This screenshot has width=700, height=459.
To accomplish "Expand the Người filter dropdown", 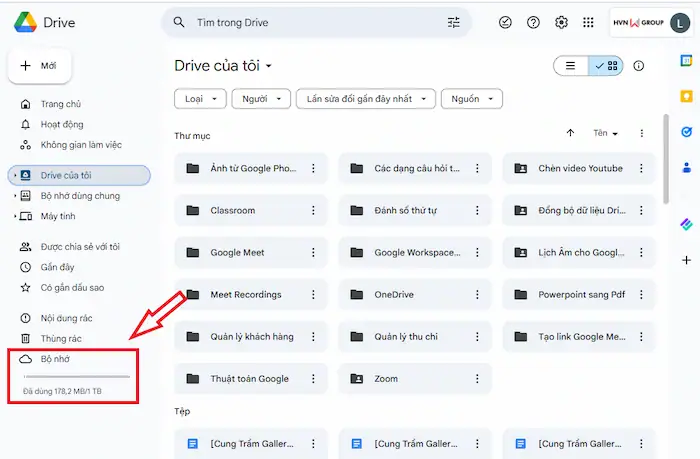I will [261, 99].
